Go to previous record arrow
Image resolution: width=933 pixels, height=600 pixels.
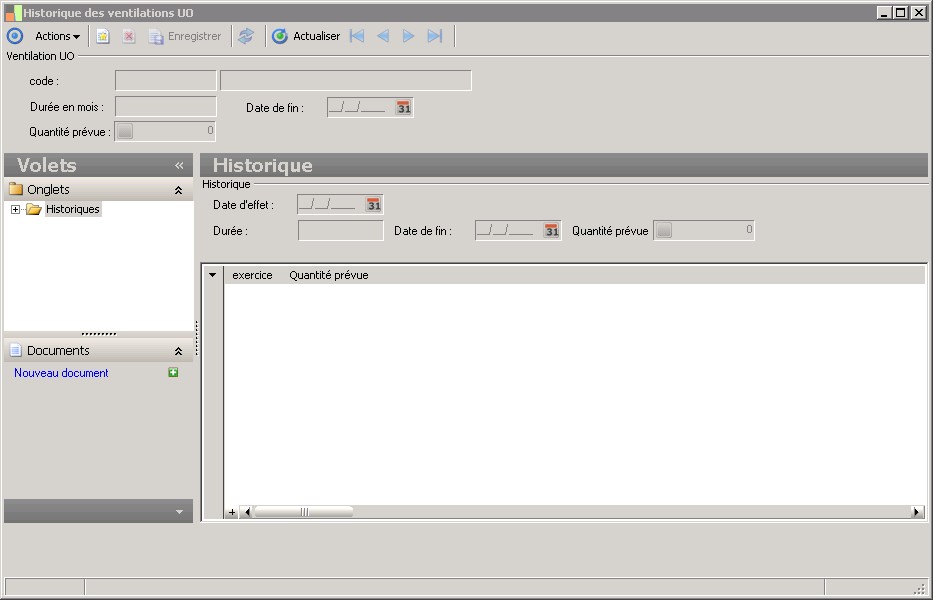(383, 36)
